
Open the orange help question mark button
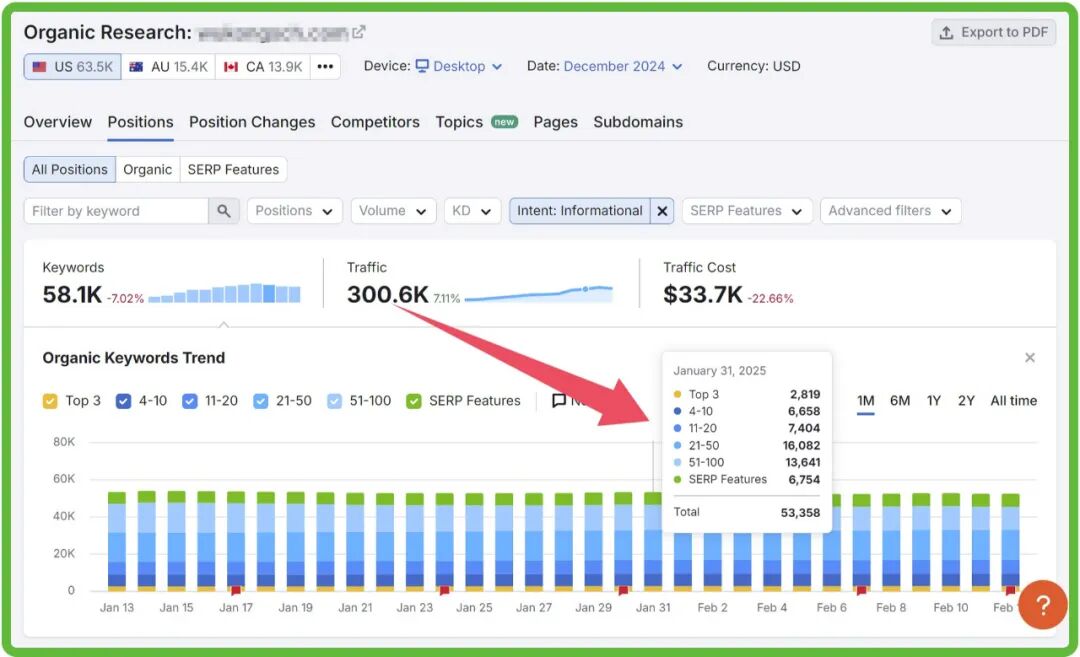[x=1042, y=605]
